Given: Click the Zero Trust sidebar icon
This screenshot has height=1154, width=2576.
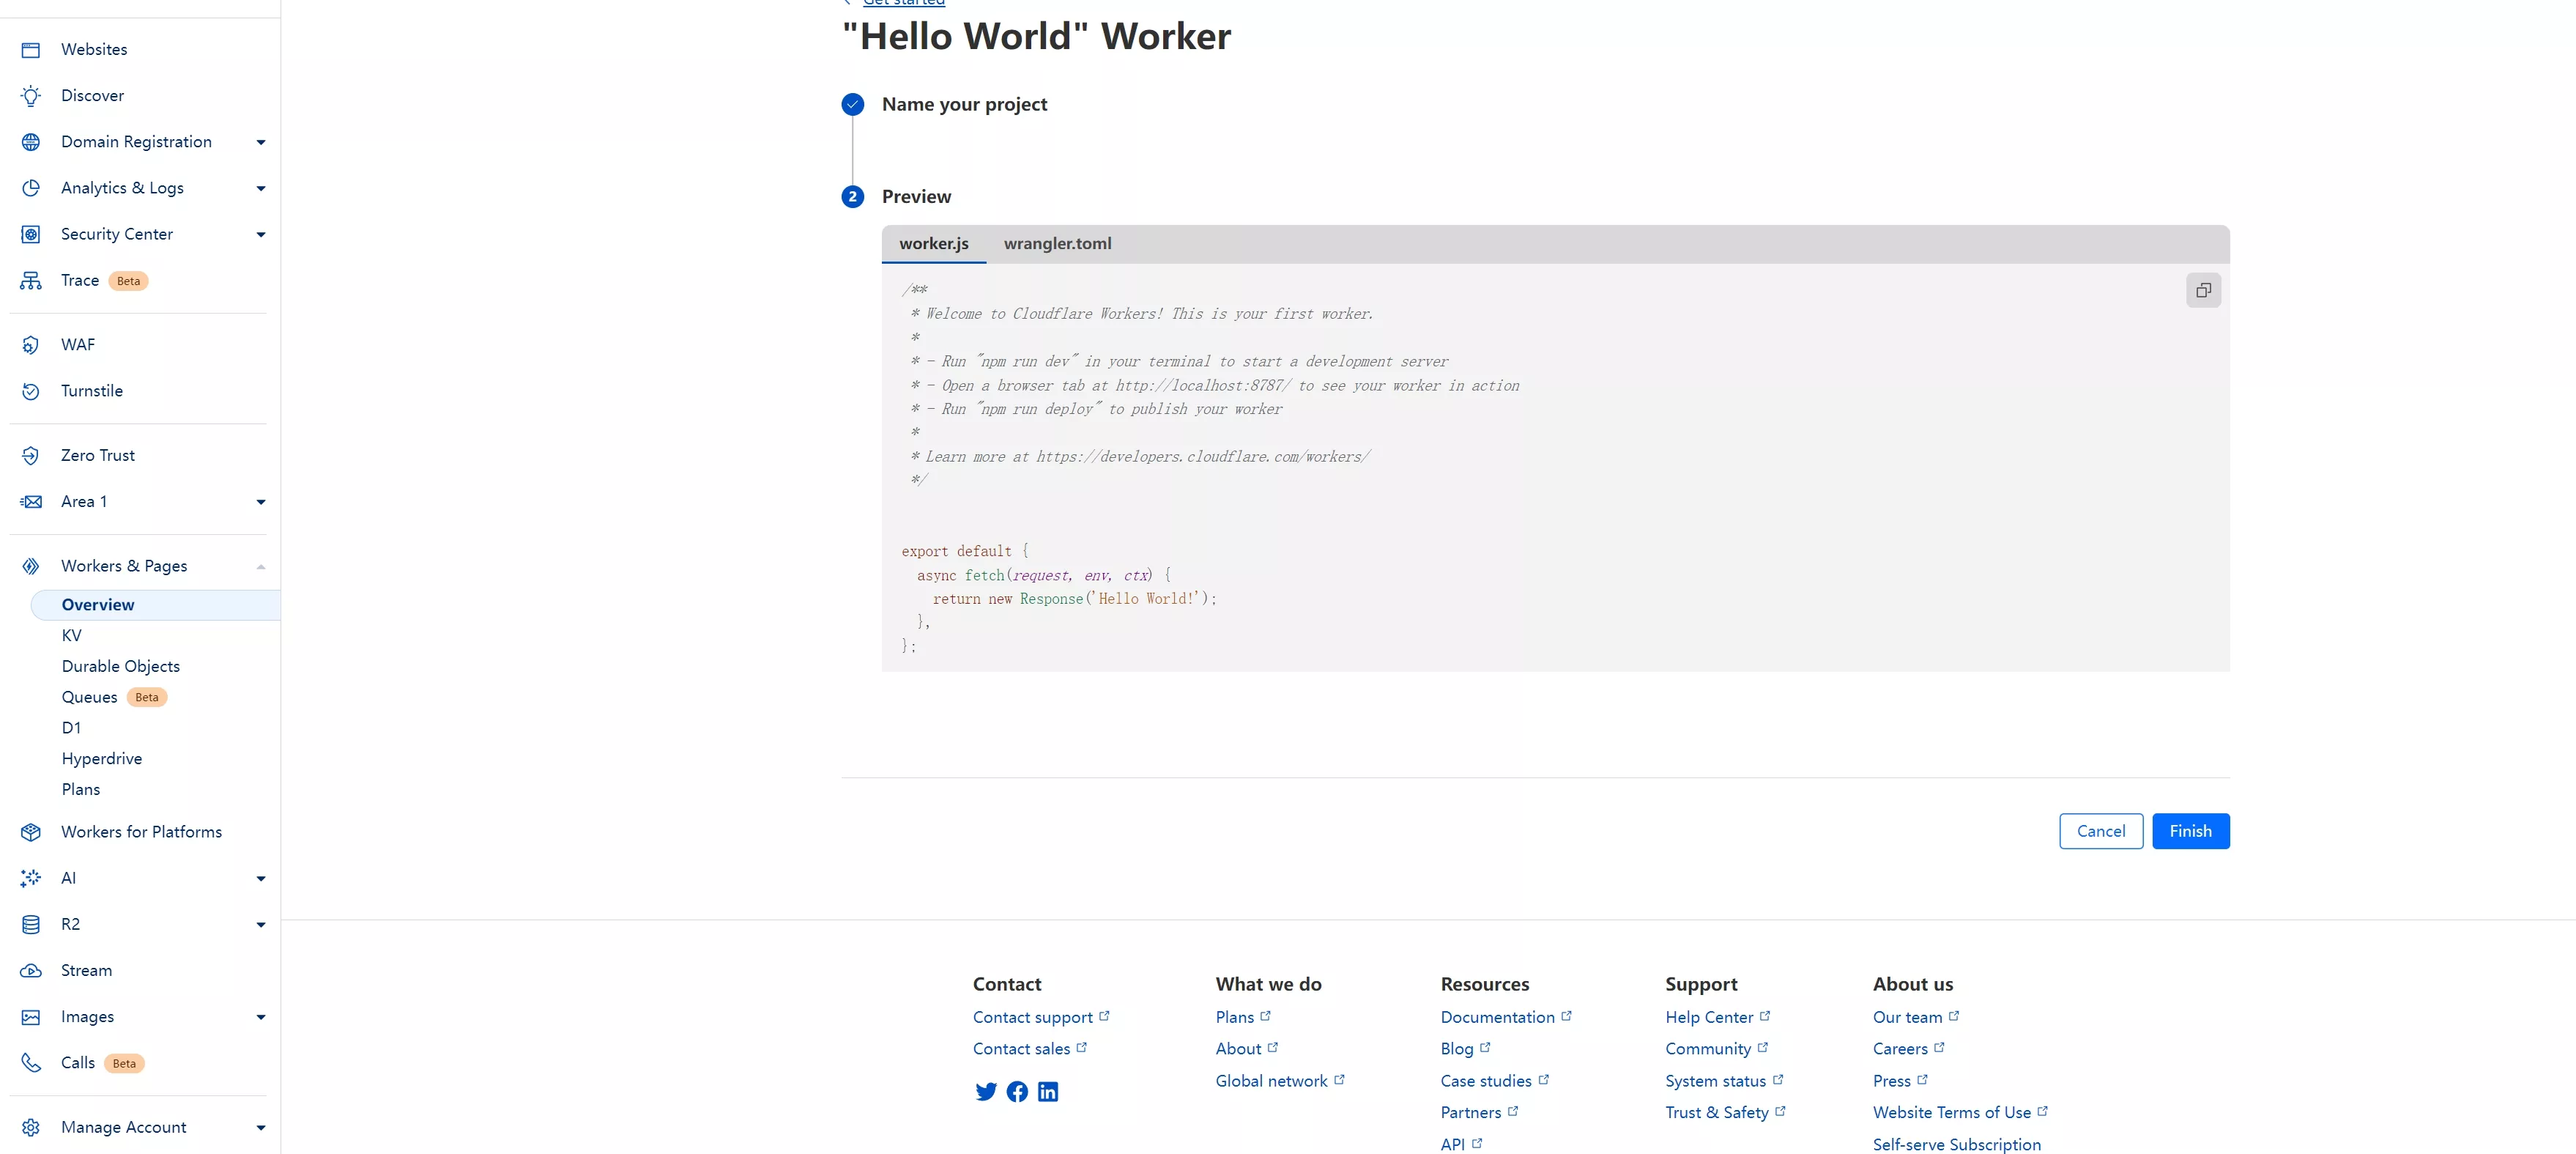Looking at the screenshot, I should coord(31,455).
